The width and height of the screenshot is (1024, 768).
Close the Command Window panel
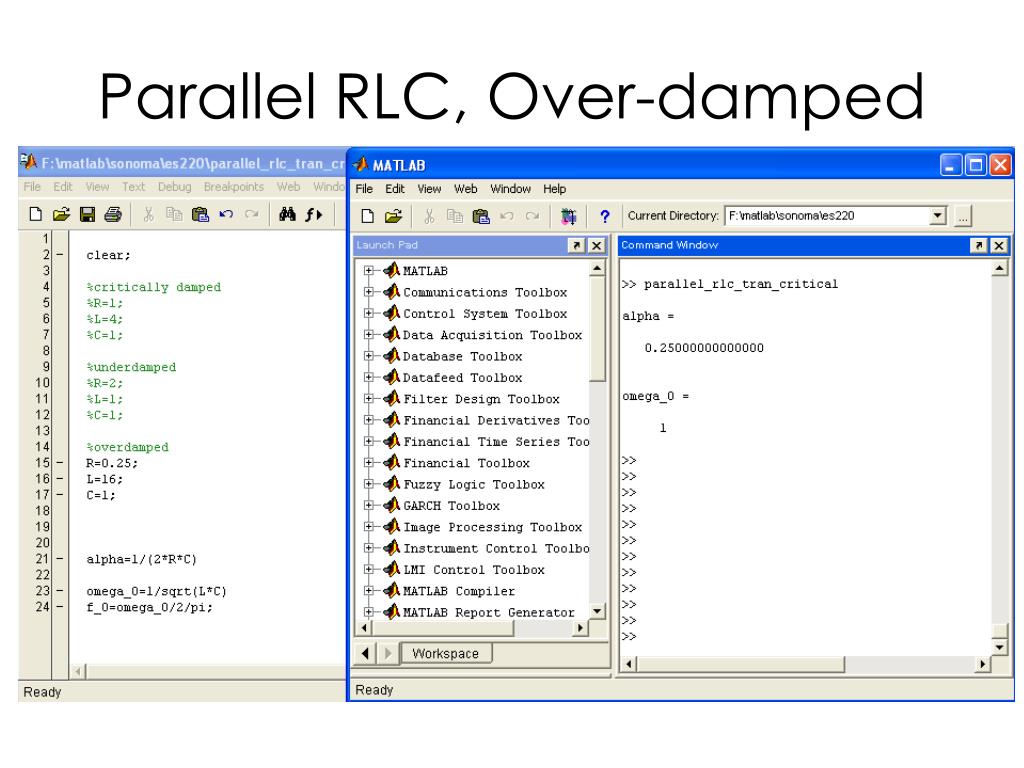click(x=999, y=246)
